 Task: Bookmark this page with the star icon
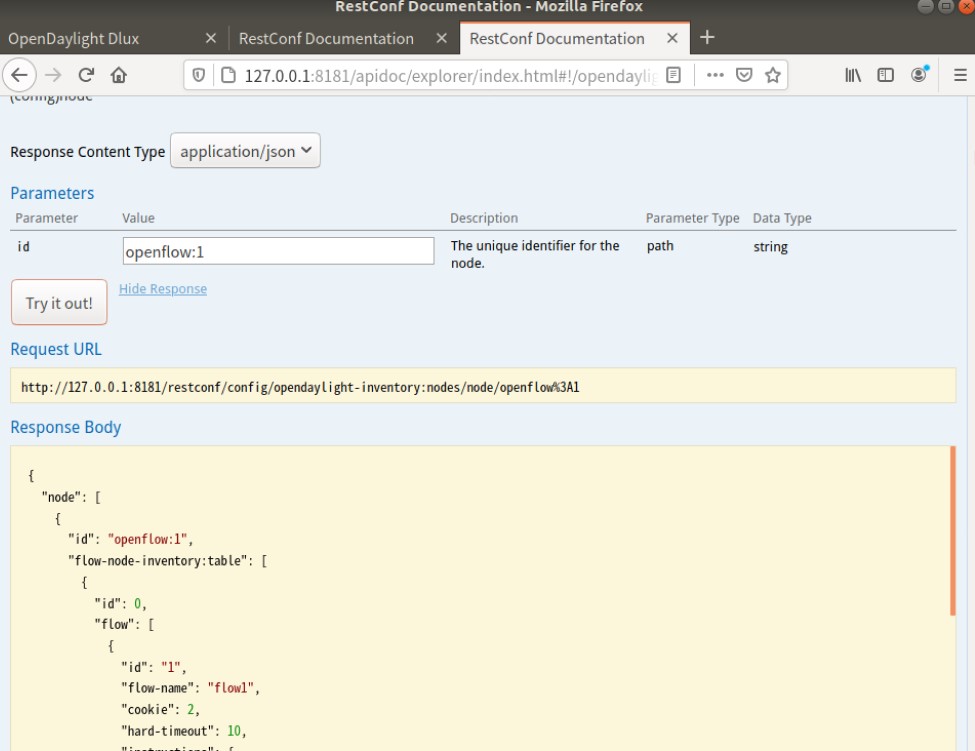pos(772,75)
